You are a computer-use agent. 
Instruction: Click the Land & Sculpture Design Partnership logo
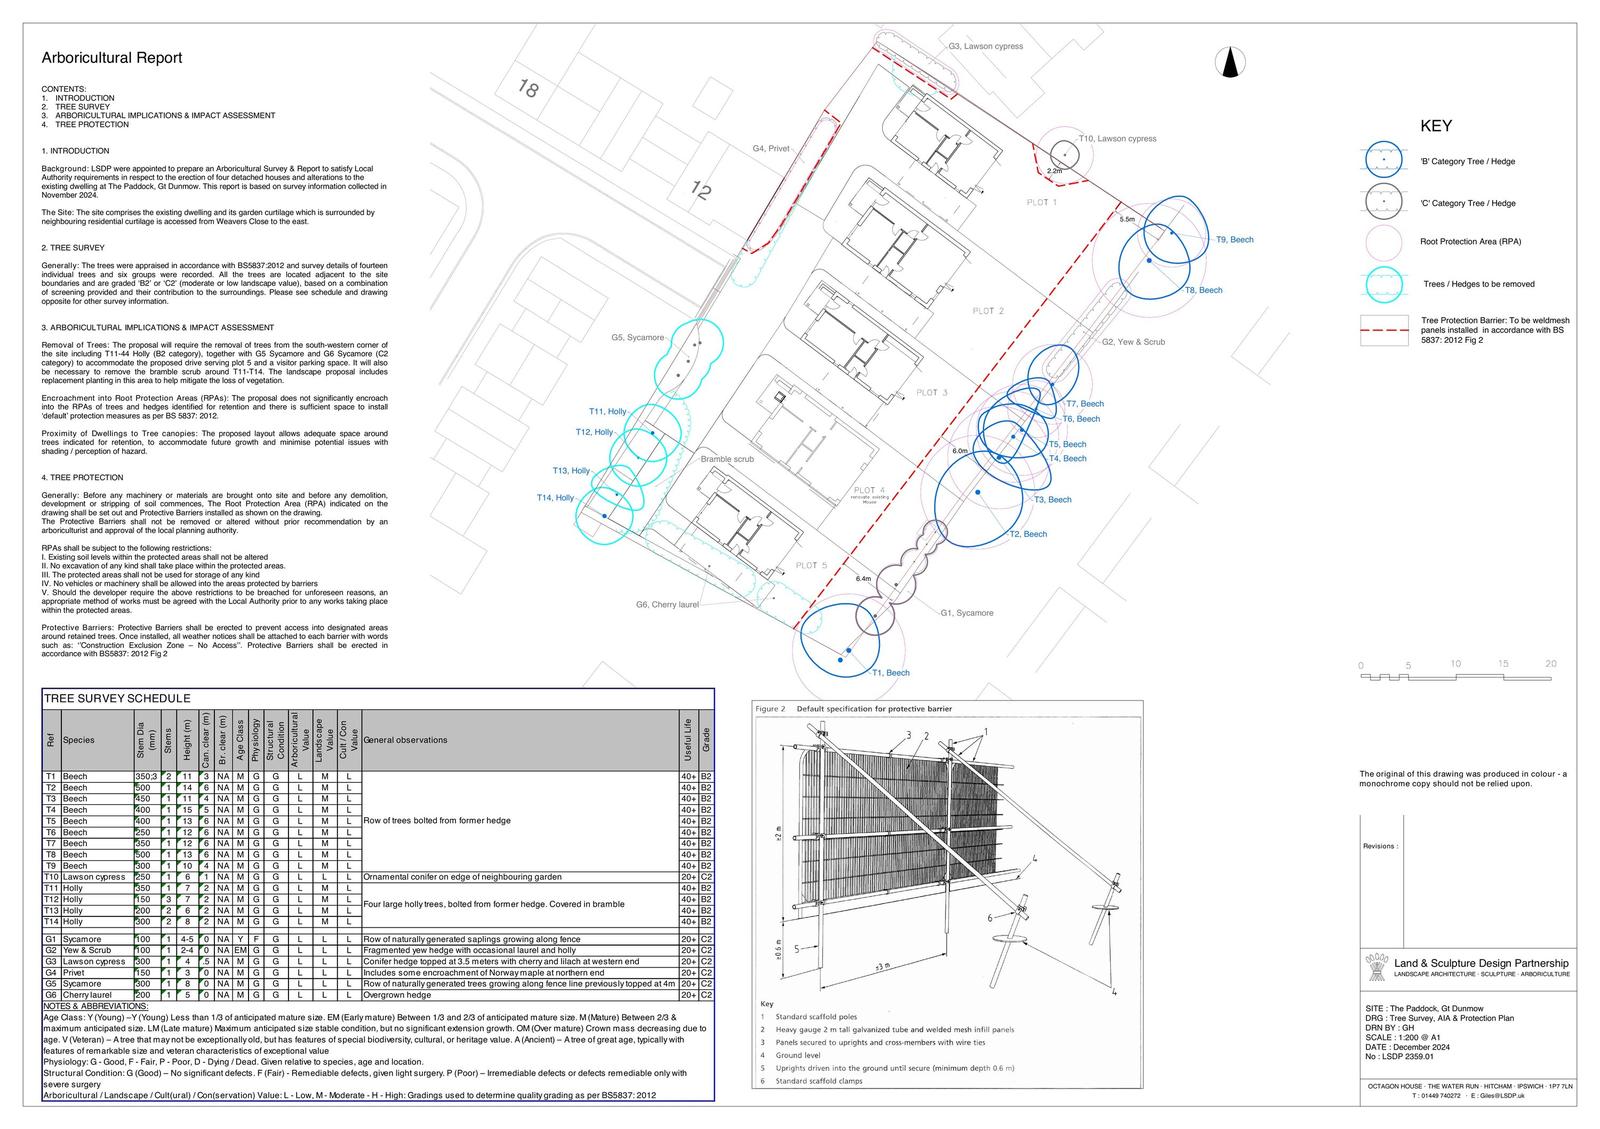pos(1375,968)
